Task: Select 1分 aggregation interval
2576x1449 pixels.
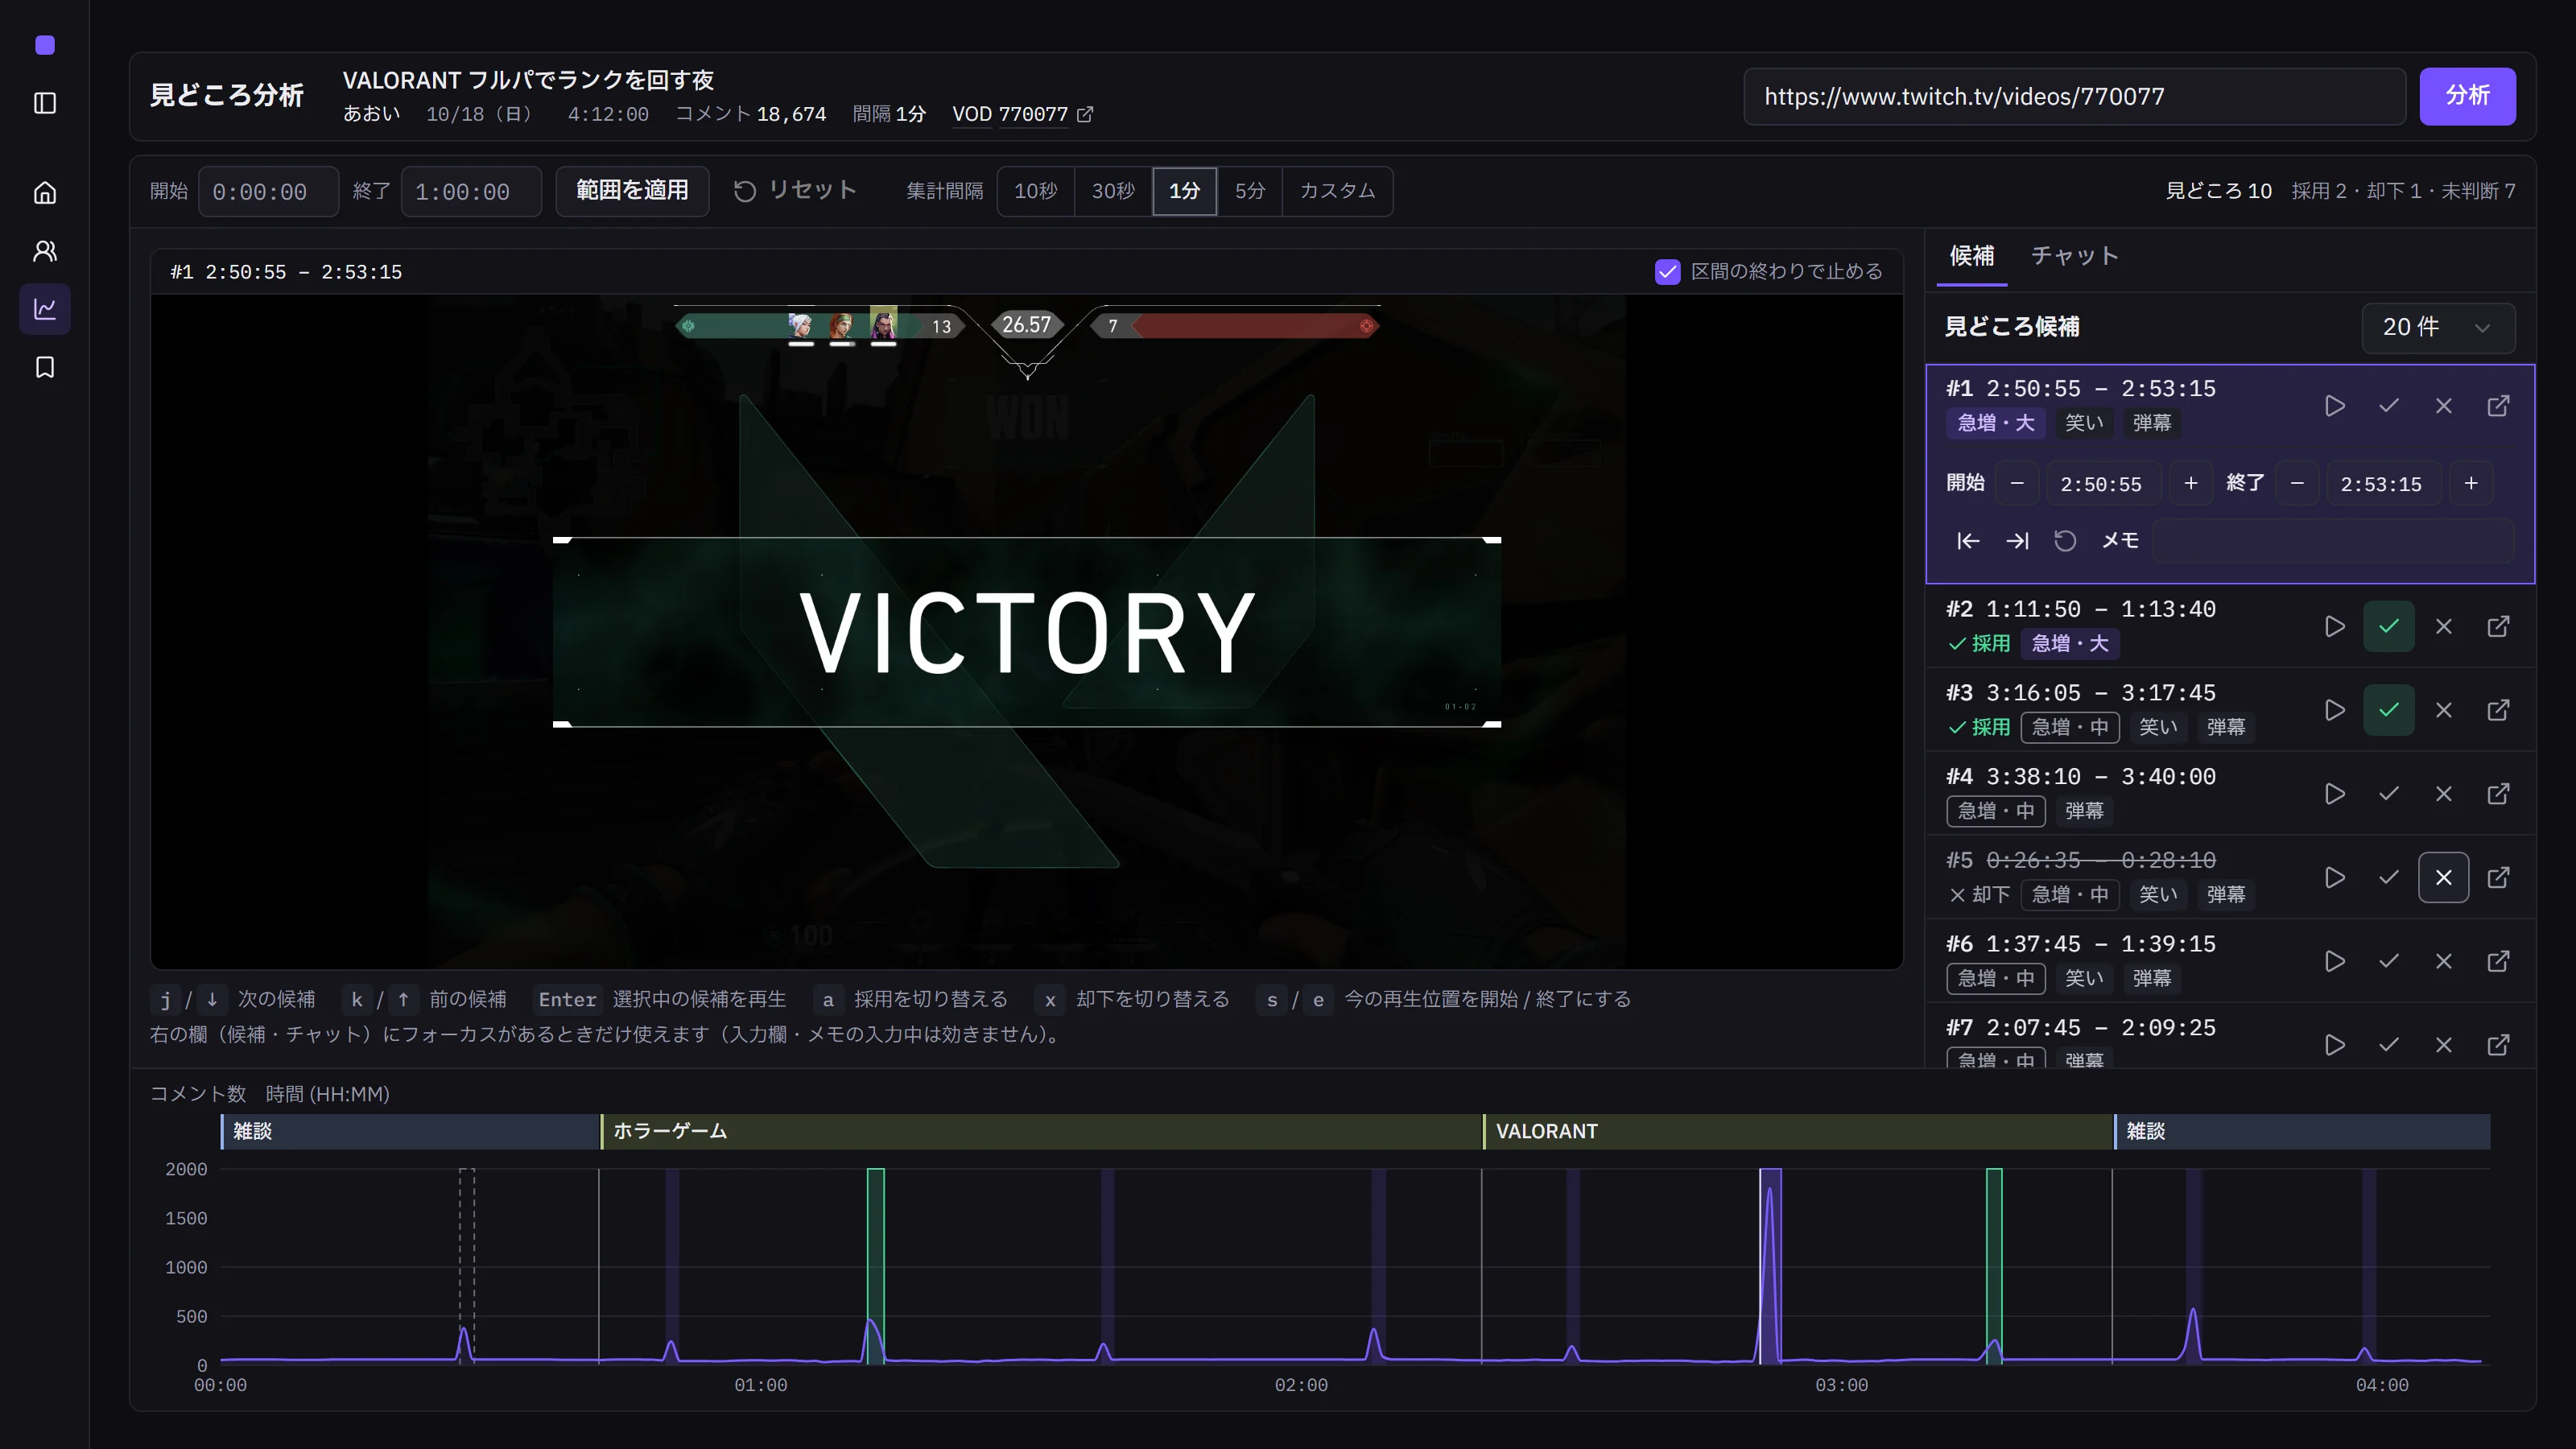Action: click(1184, 191)
